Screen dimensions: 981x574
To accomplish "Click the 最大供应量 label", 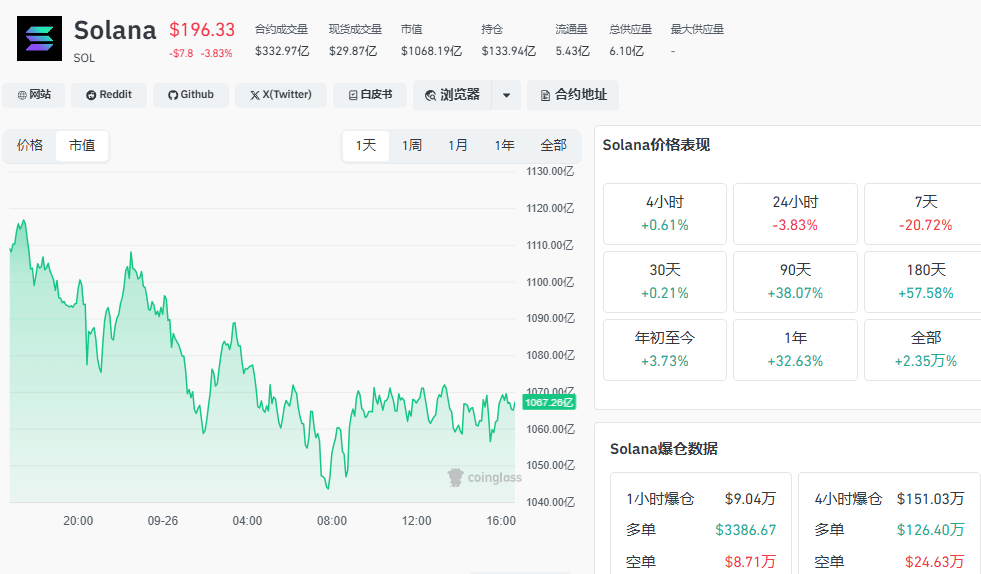I will tap(697, 29).
